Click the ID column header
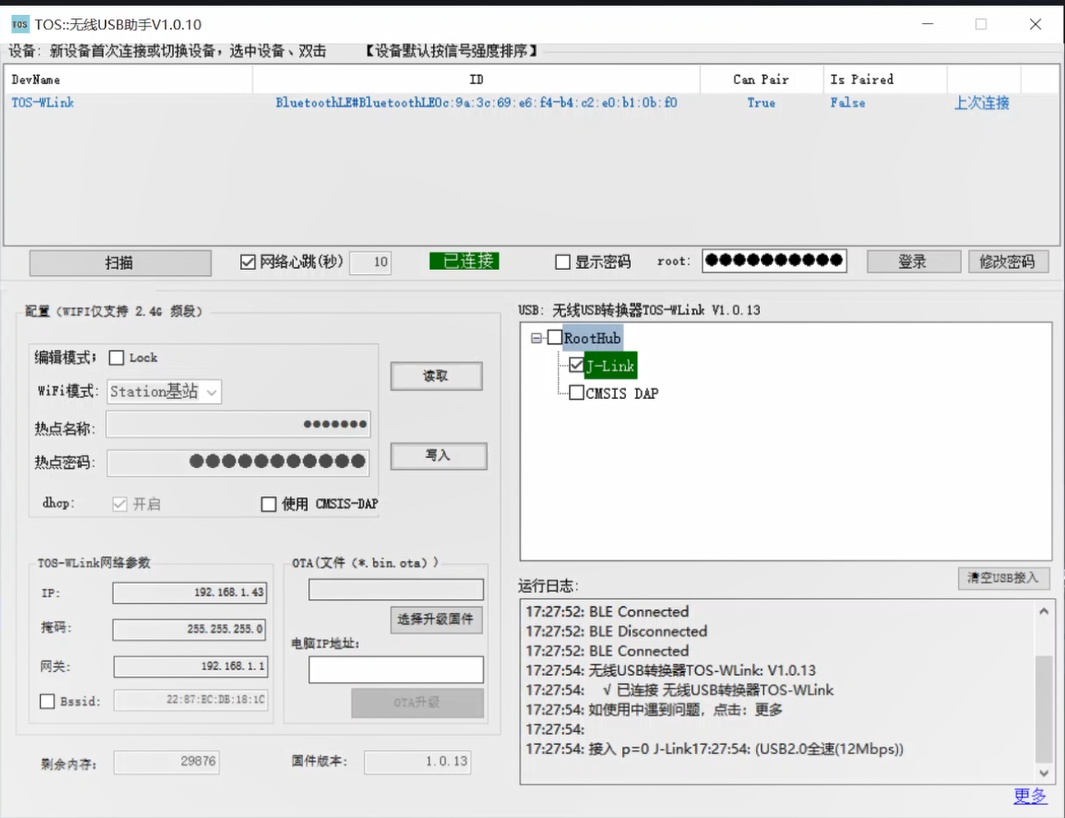This screenshot has height=818, width=1065. coord(476,79)
